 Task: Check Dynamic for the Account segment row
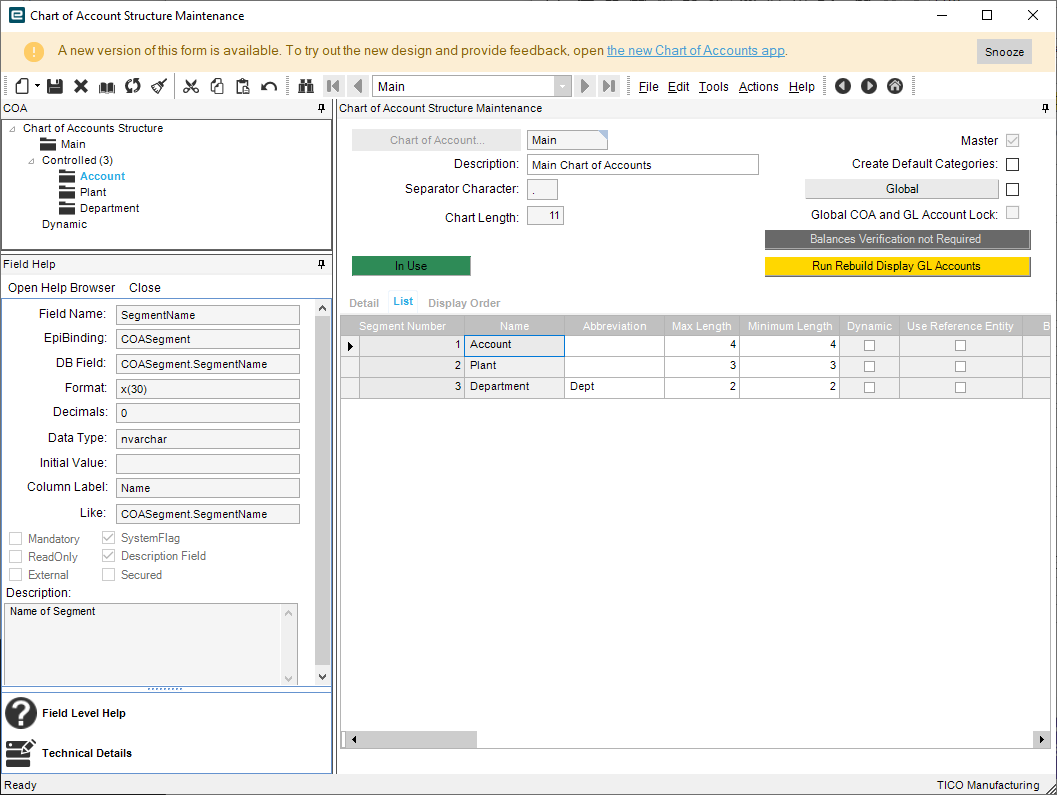[x=869, y=345]
